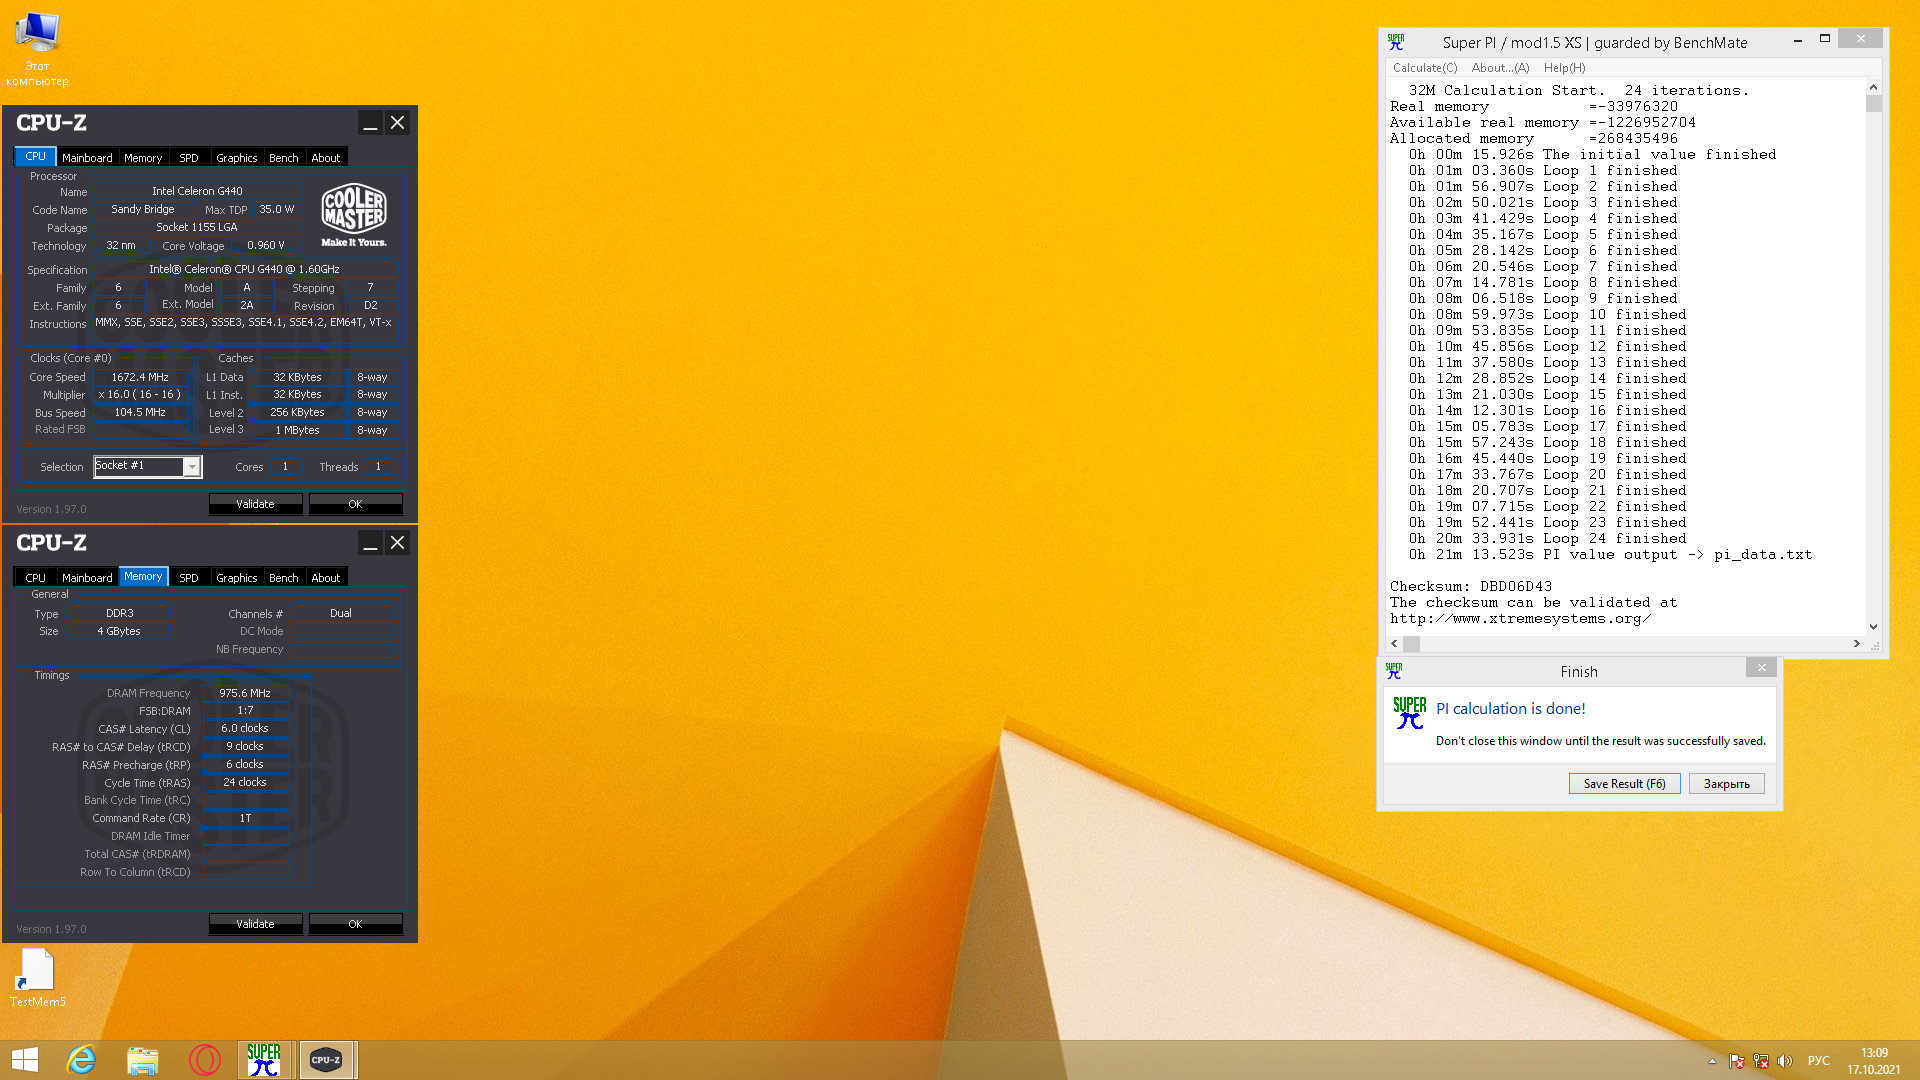This screenshot has width=1920, height=1080.
Task: Open the TestMem5 desktop shortcut
Action: 37,978
